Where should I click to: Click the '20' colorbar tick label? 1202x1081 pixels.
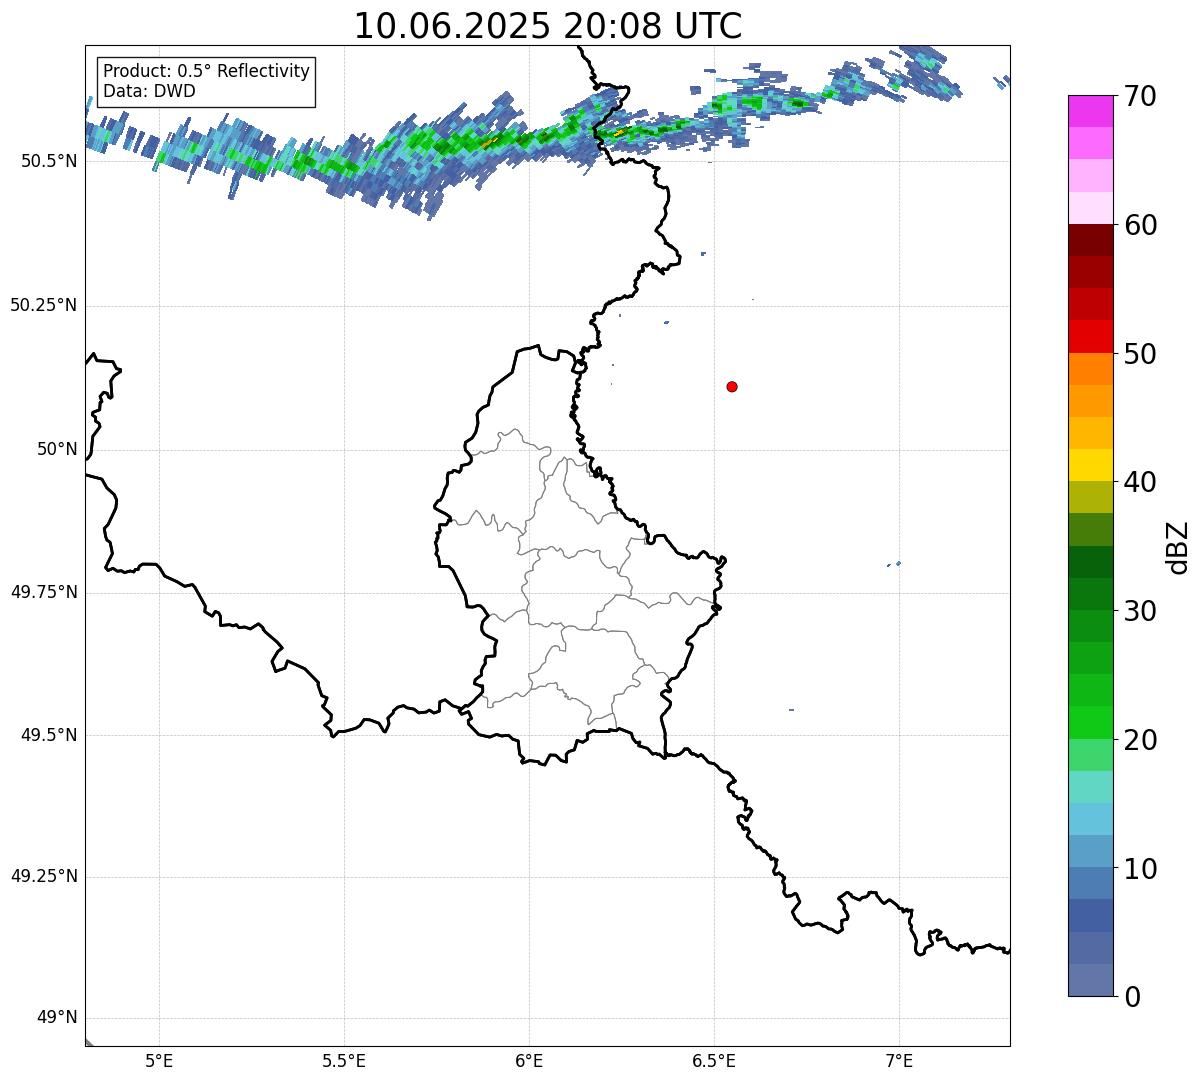(1141, 740)
